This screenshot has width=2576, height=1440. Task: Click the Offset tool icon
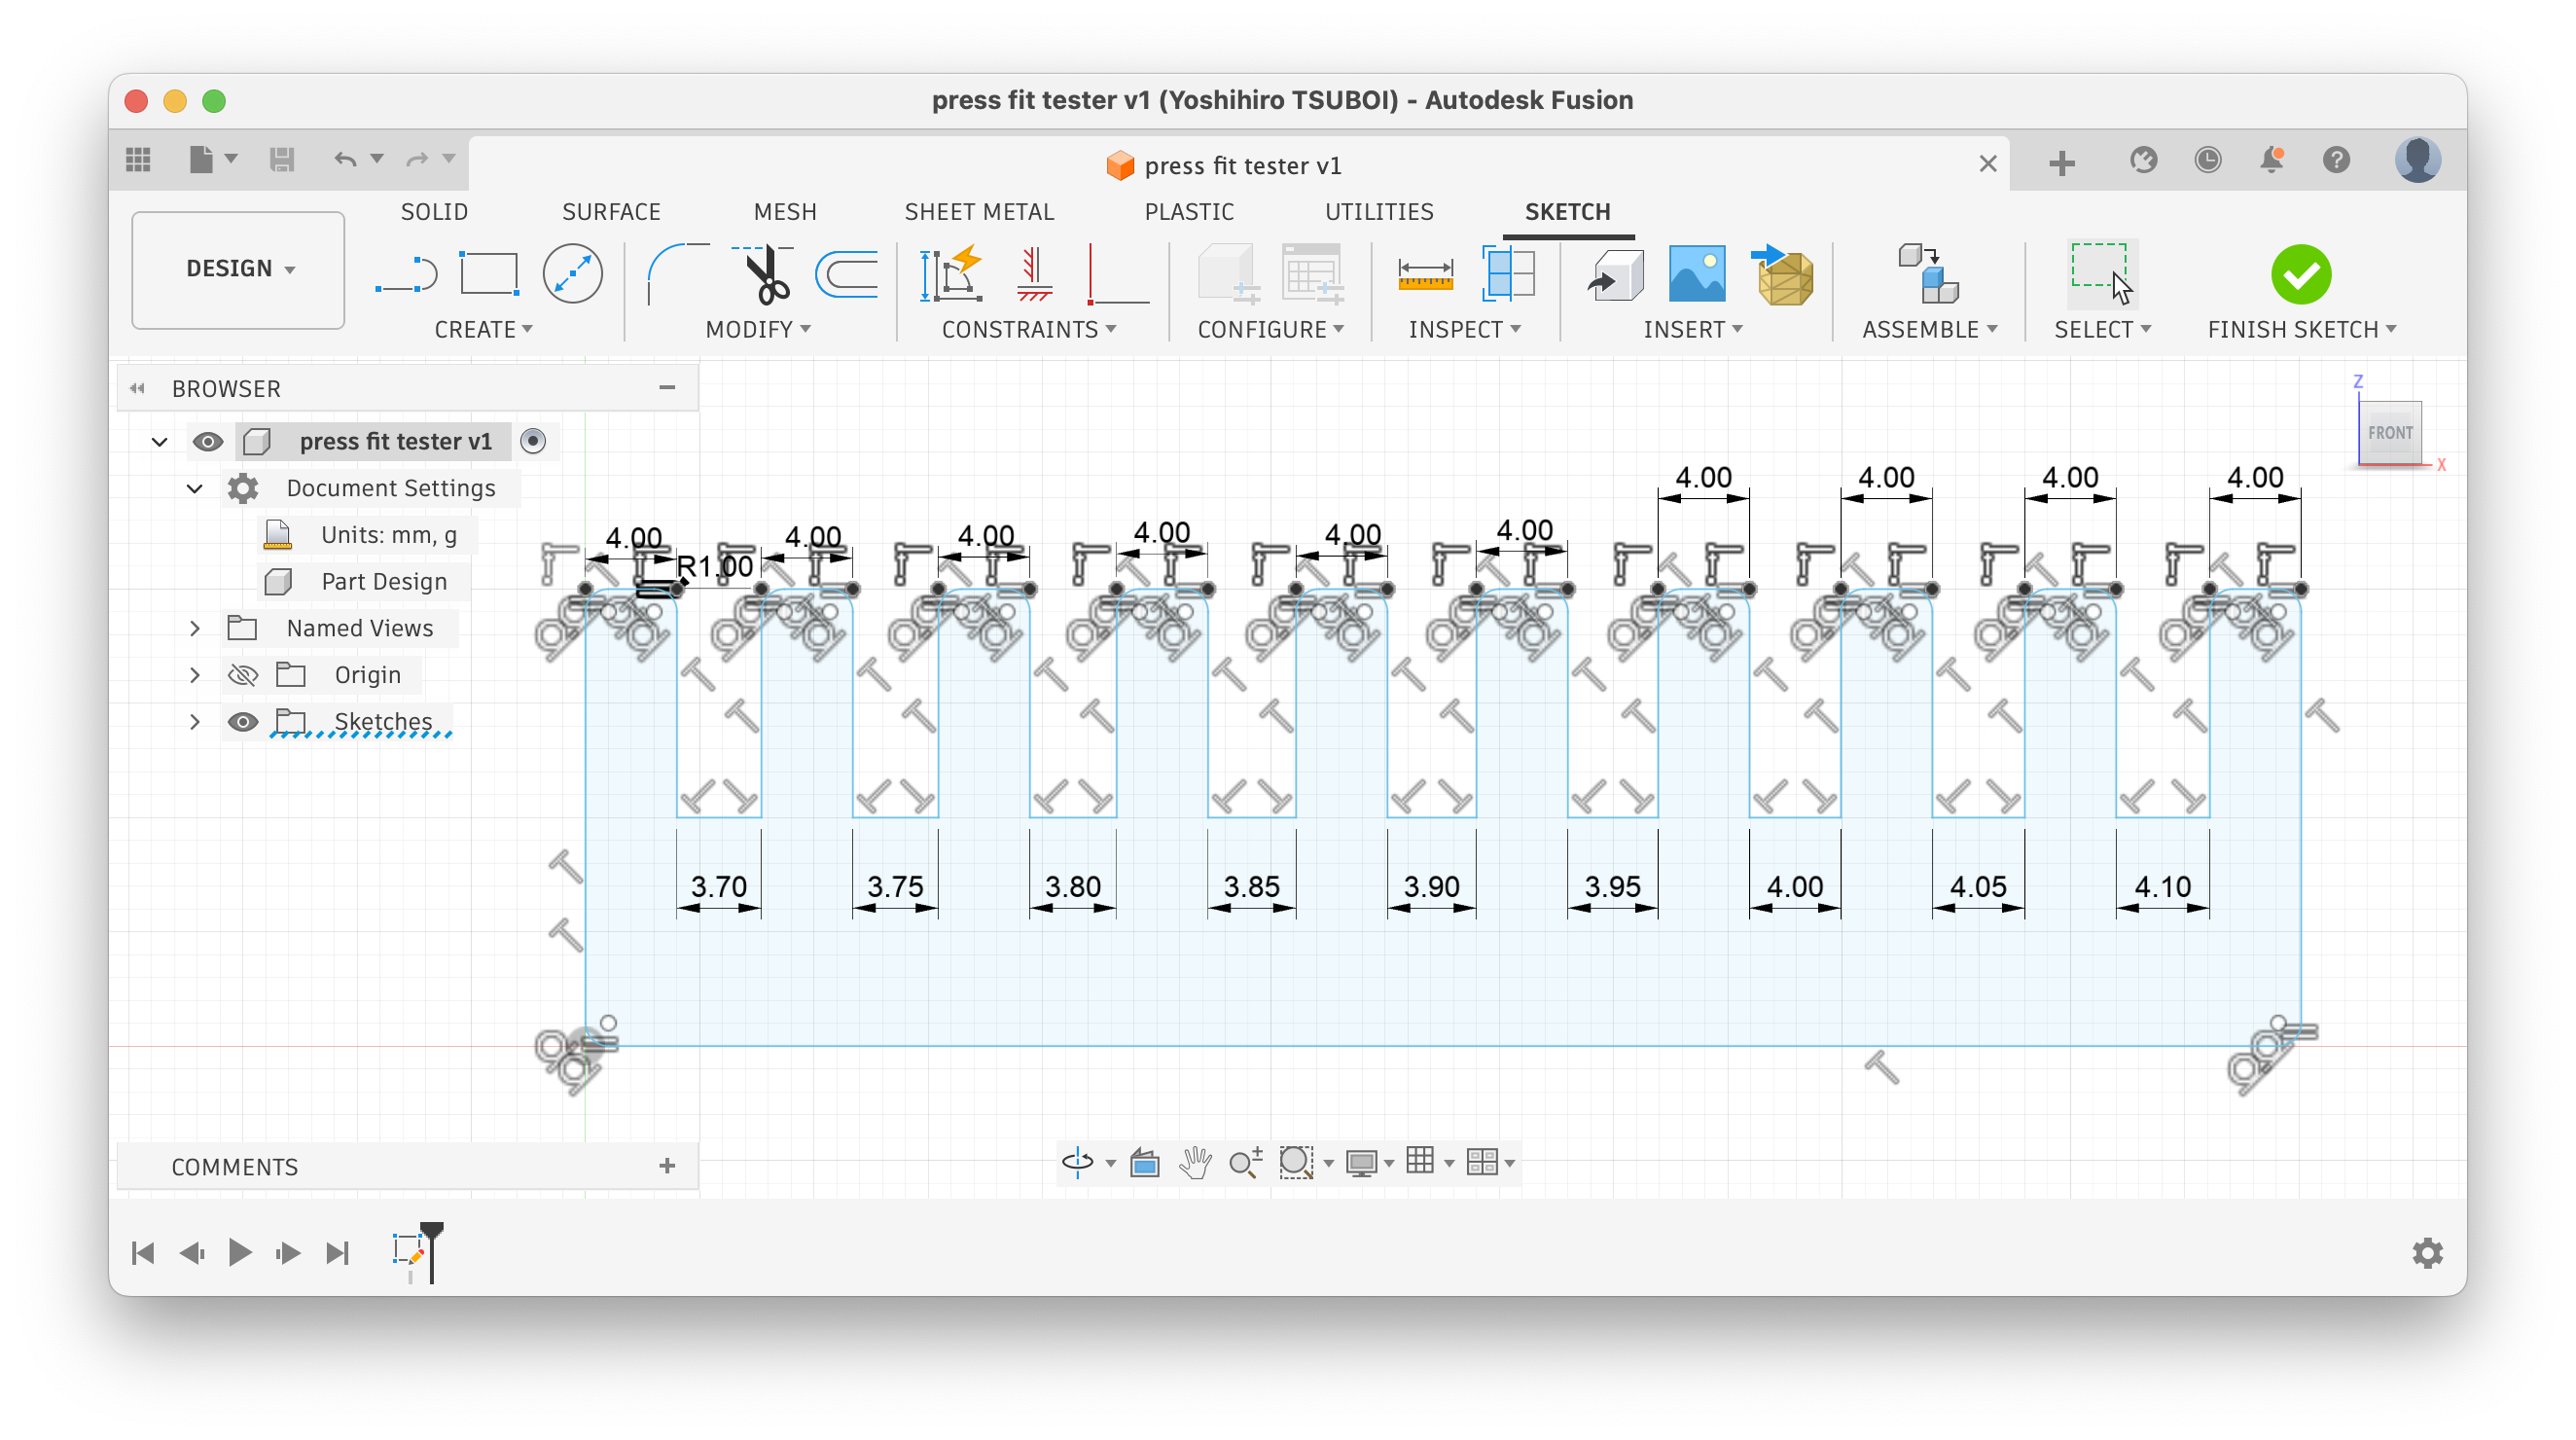[847, 274]
